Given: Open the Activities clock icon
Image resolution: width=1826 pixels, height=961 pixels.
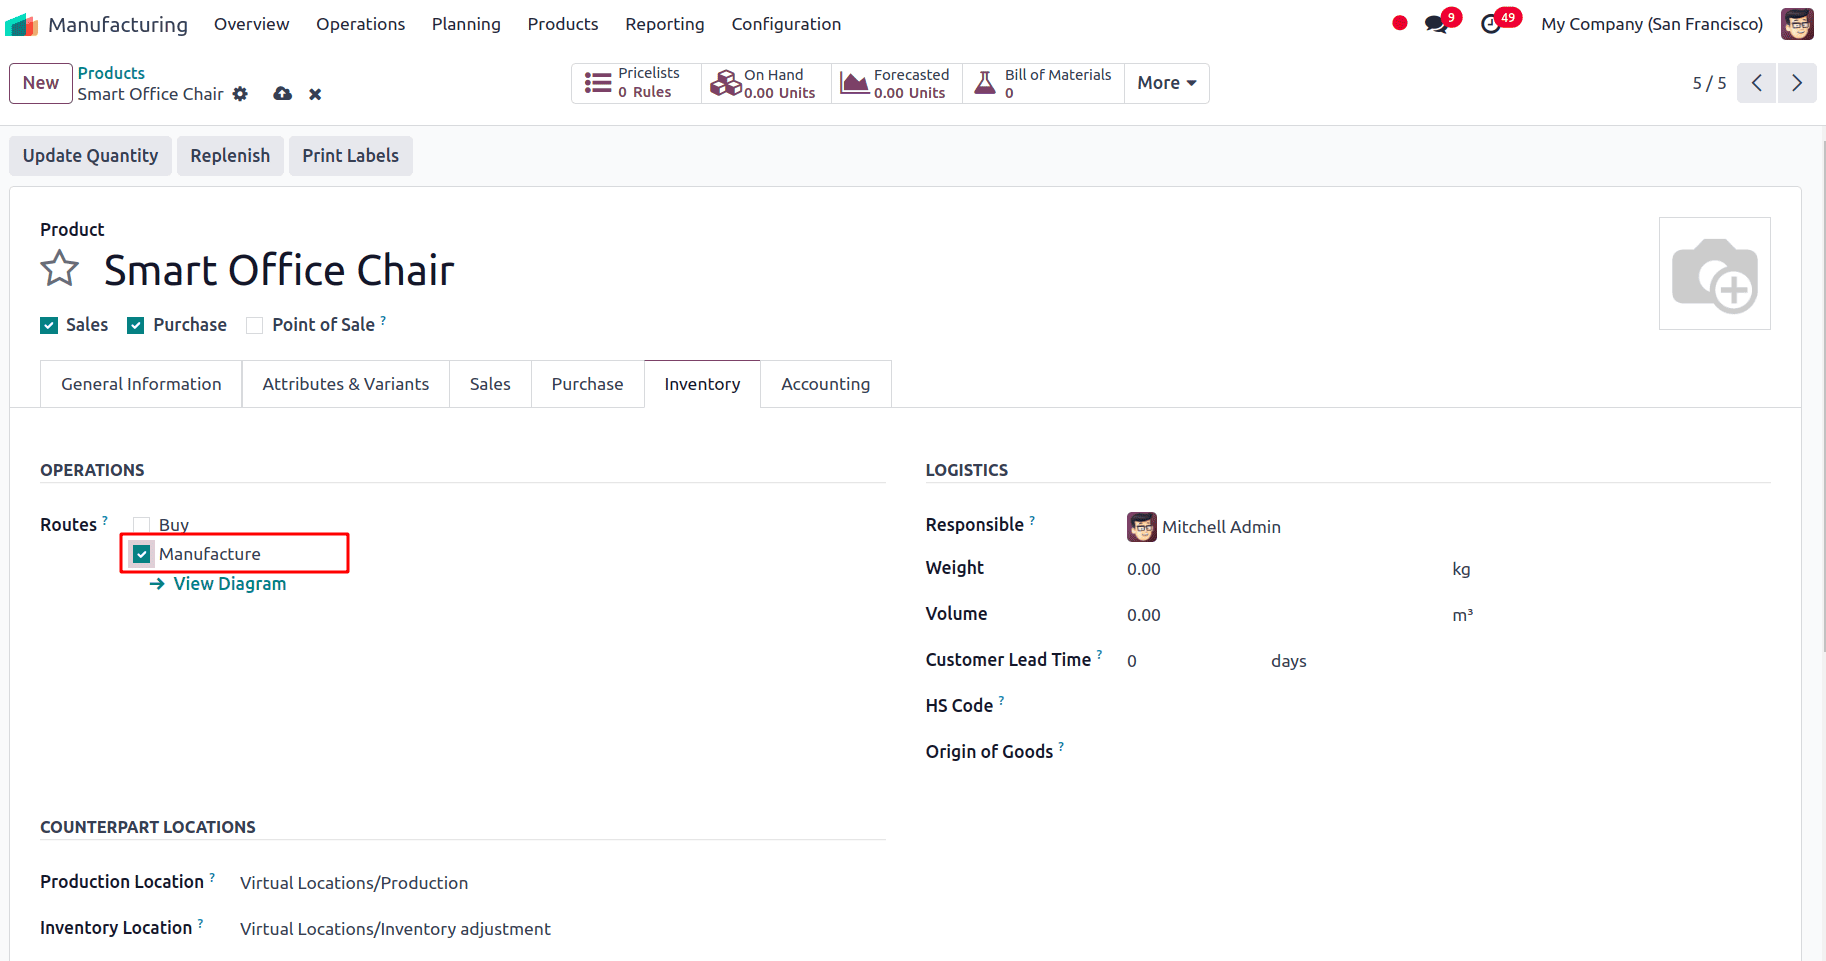Looking at the screenshot, I should pyautogui.click(x=1492, y=23).
